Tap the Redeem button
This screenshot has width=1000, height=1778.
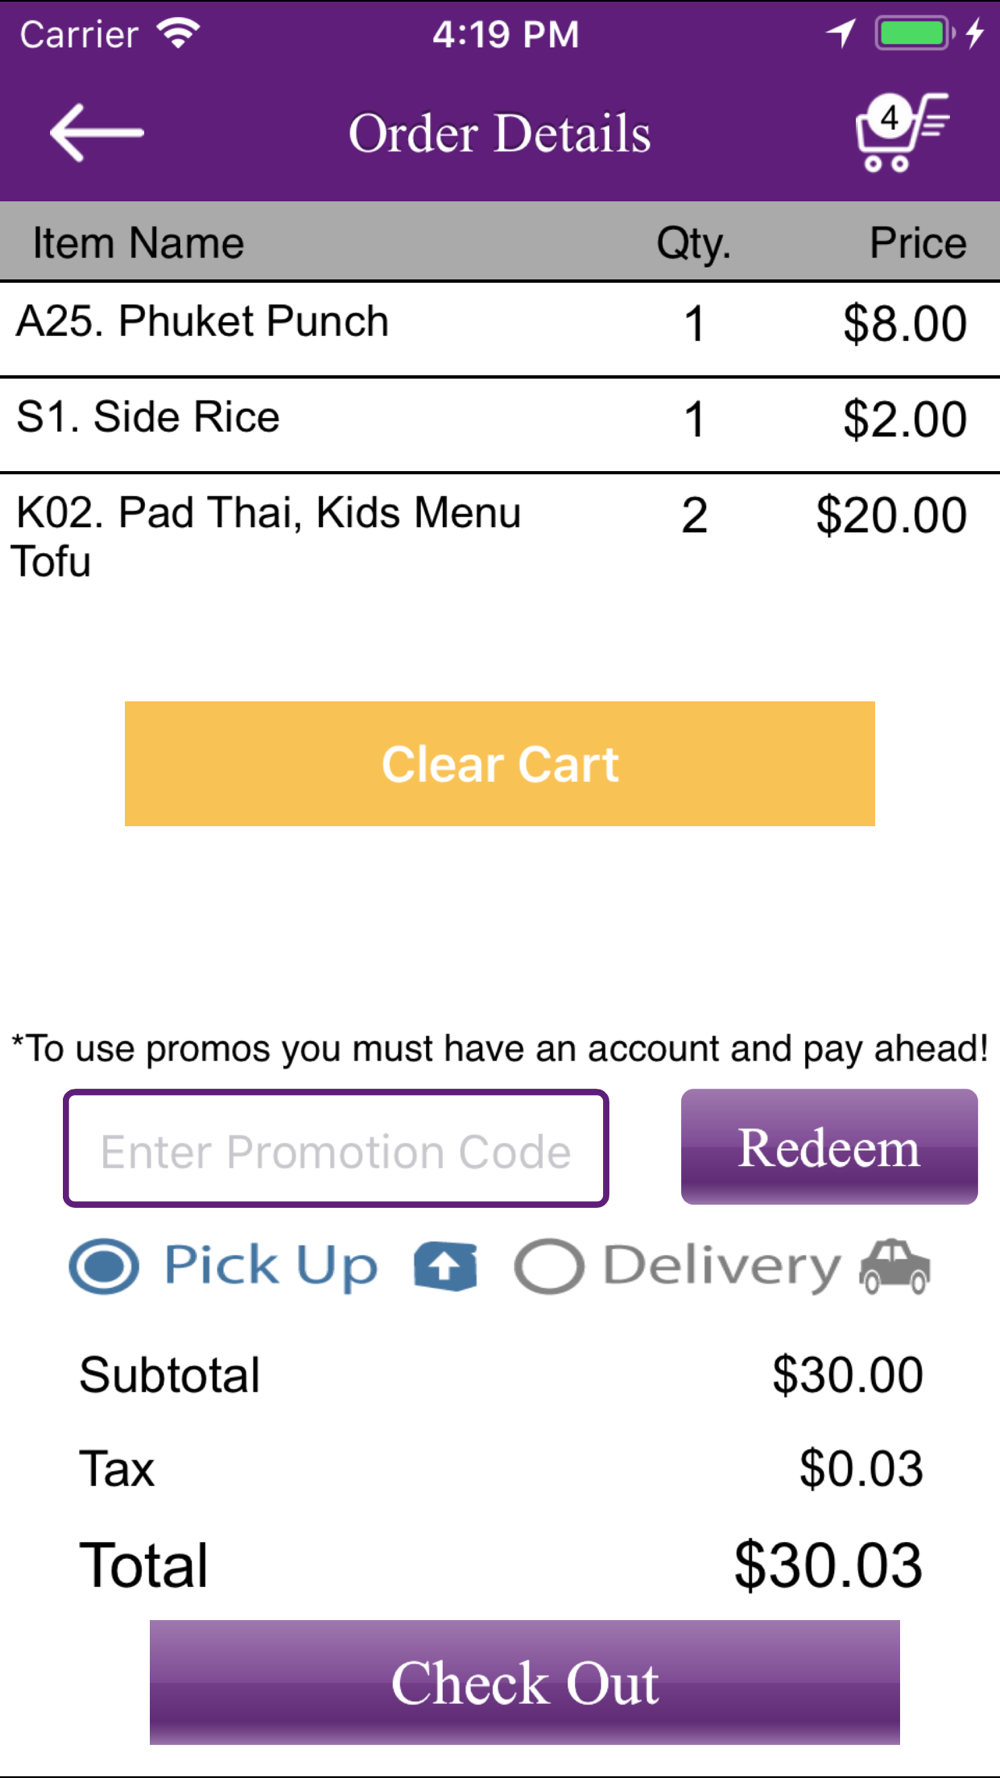point(829,1147)
